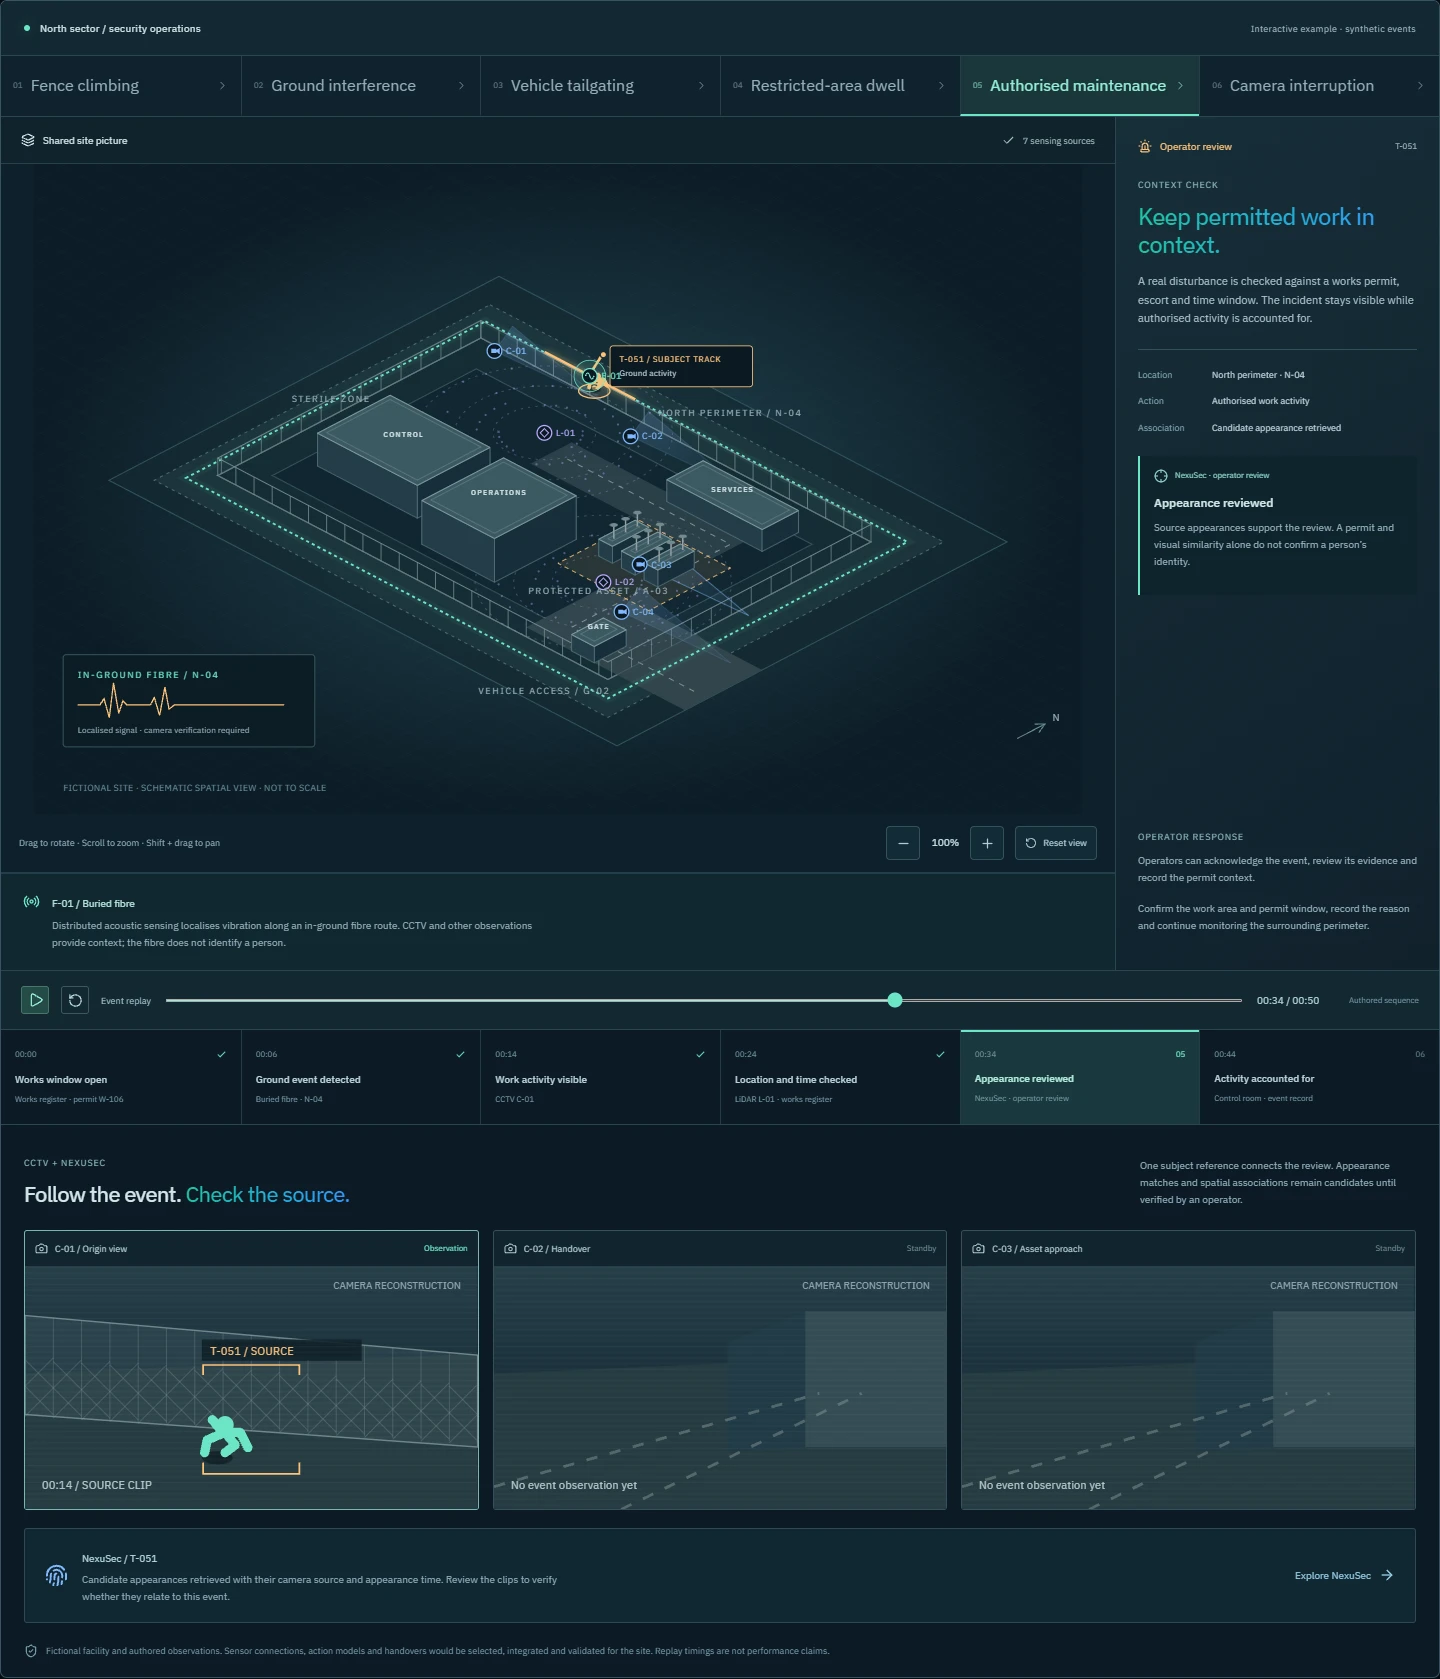Open the C-01 Origin view camera thumbnail
The height and width of the screenshot is (1679, 1440).
click(x=251, y=1370)
